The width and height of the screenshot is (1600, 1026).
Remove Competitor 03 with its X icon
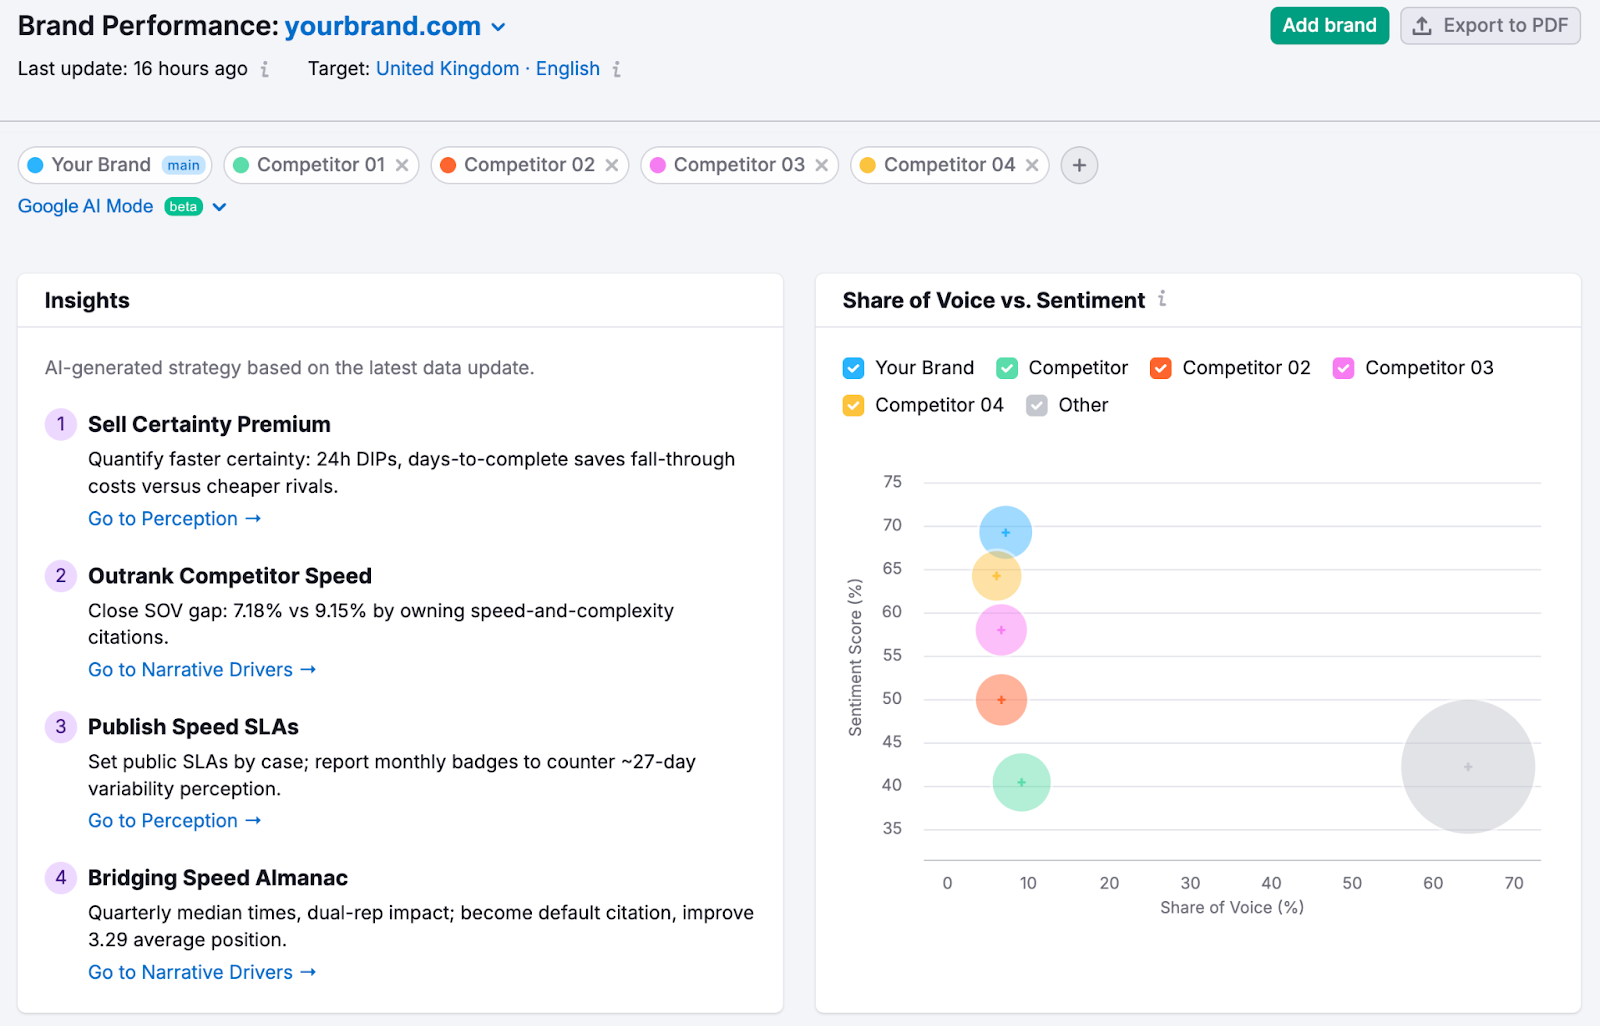click(822, 165)
